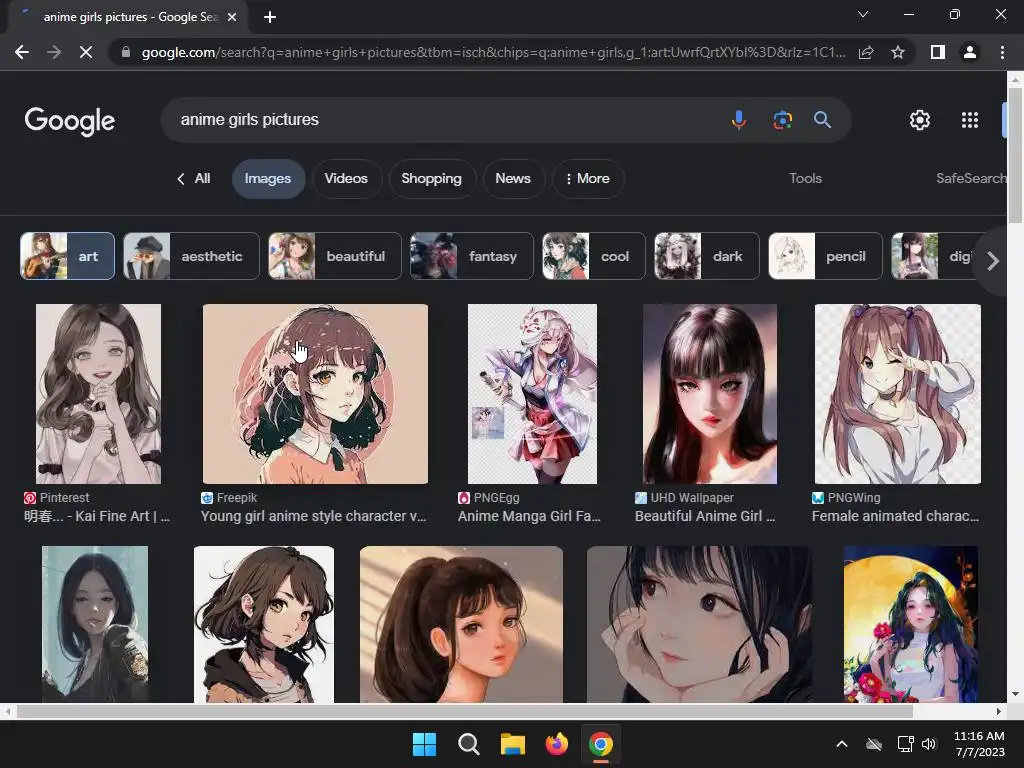Toggle the dark filter chip
The width and height of the screenshot is (1024, 768).
click(707, 256)
